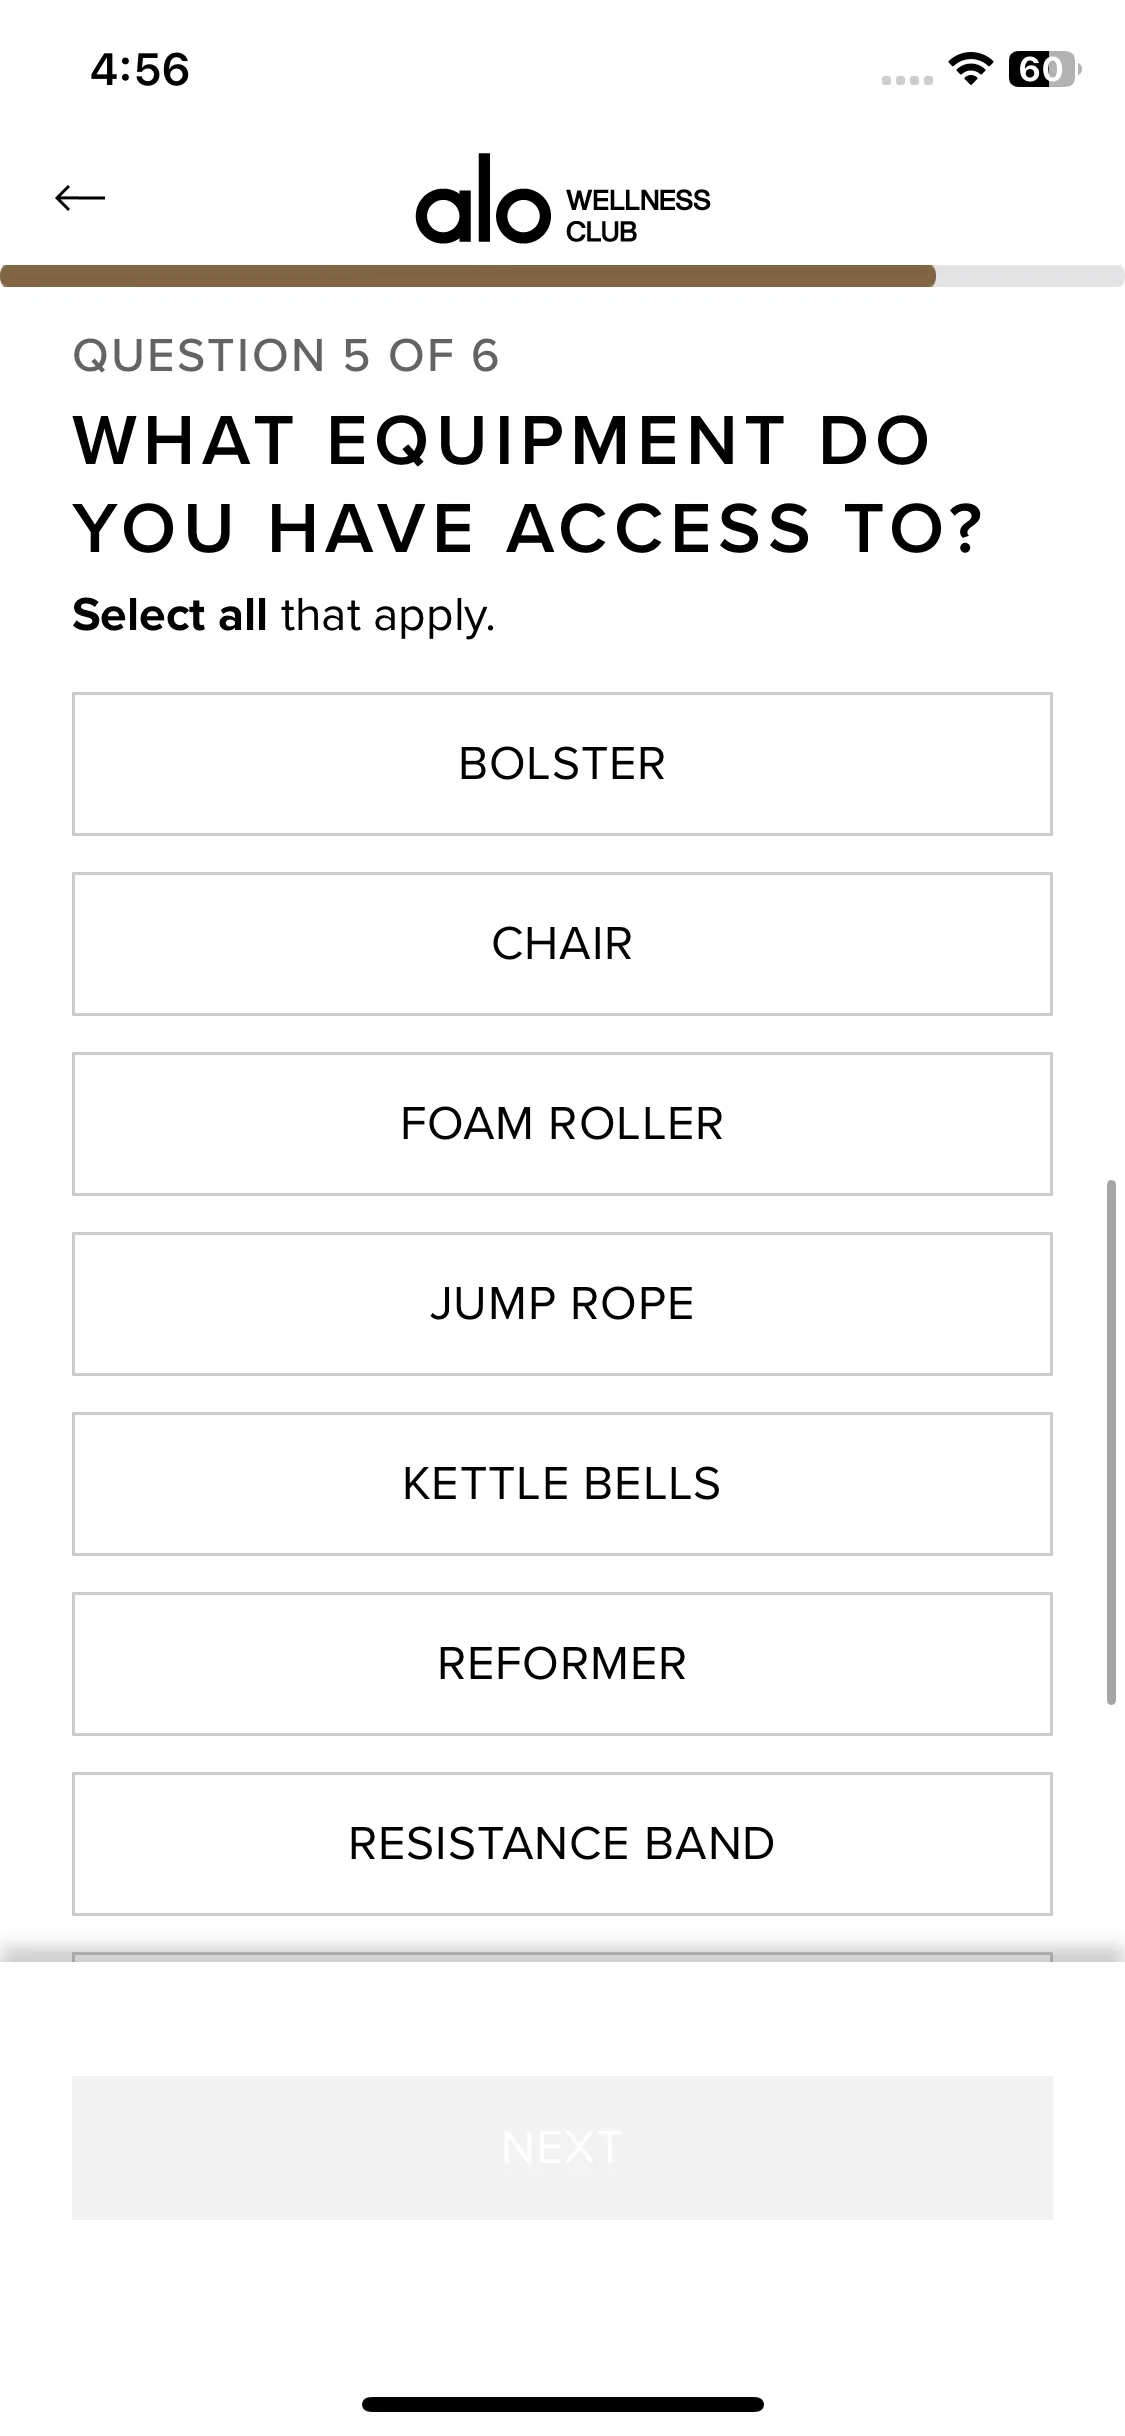Pick the Reformer option
The image size is (1125, 2436).
(x=562, y=1664)
